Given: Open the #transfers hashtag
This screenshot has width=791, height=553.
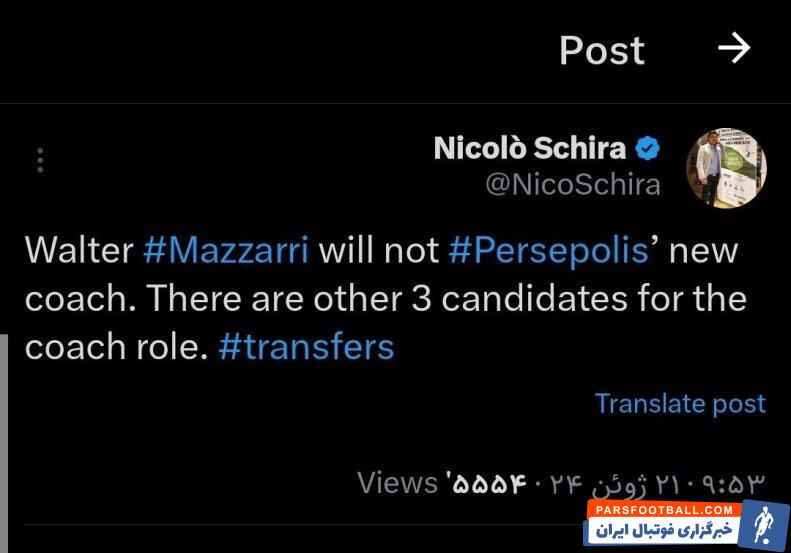Looking at the screenshot, I should coord(305,346).
